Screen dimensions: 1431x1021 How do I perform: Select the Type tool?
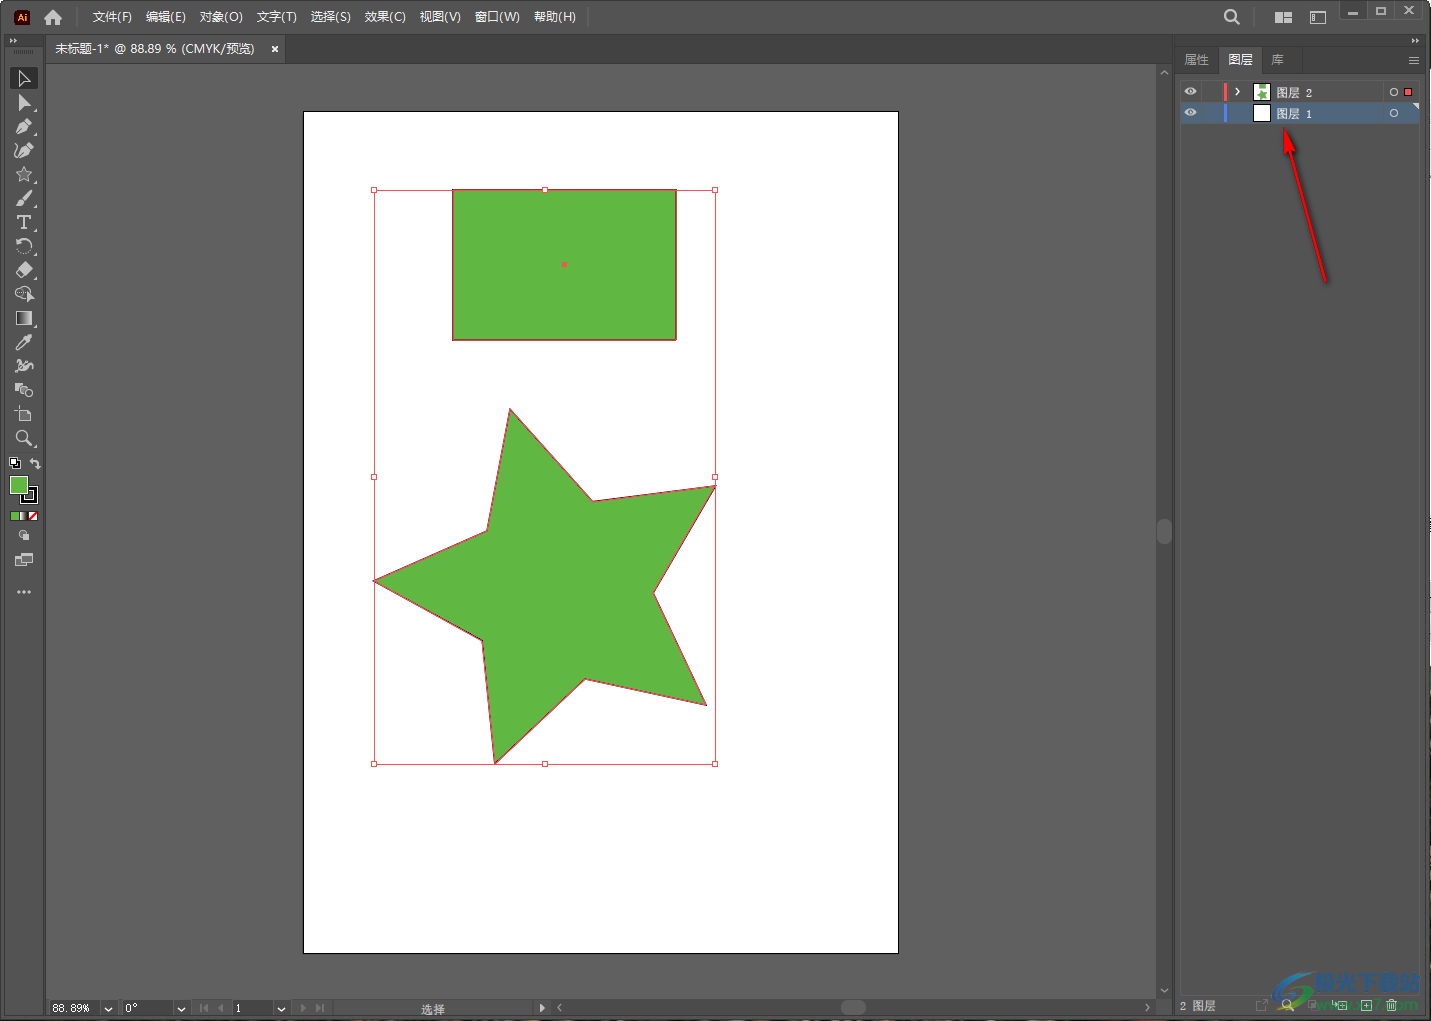point(24,222)
